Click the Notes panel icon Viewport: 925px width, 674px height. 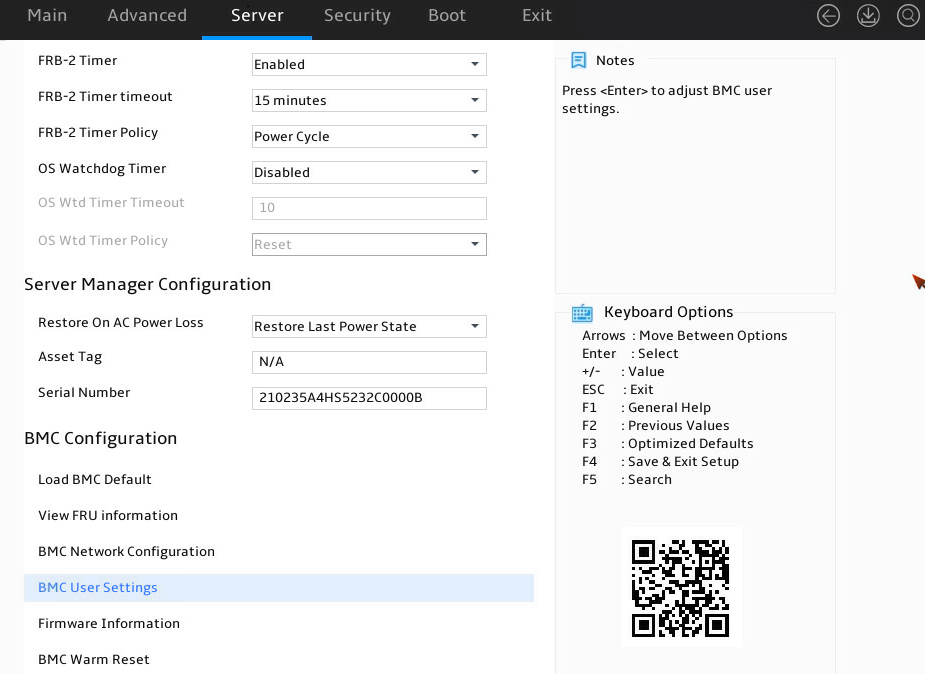[579, 60]
